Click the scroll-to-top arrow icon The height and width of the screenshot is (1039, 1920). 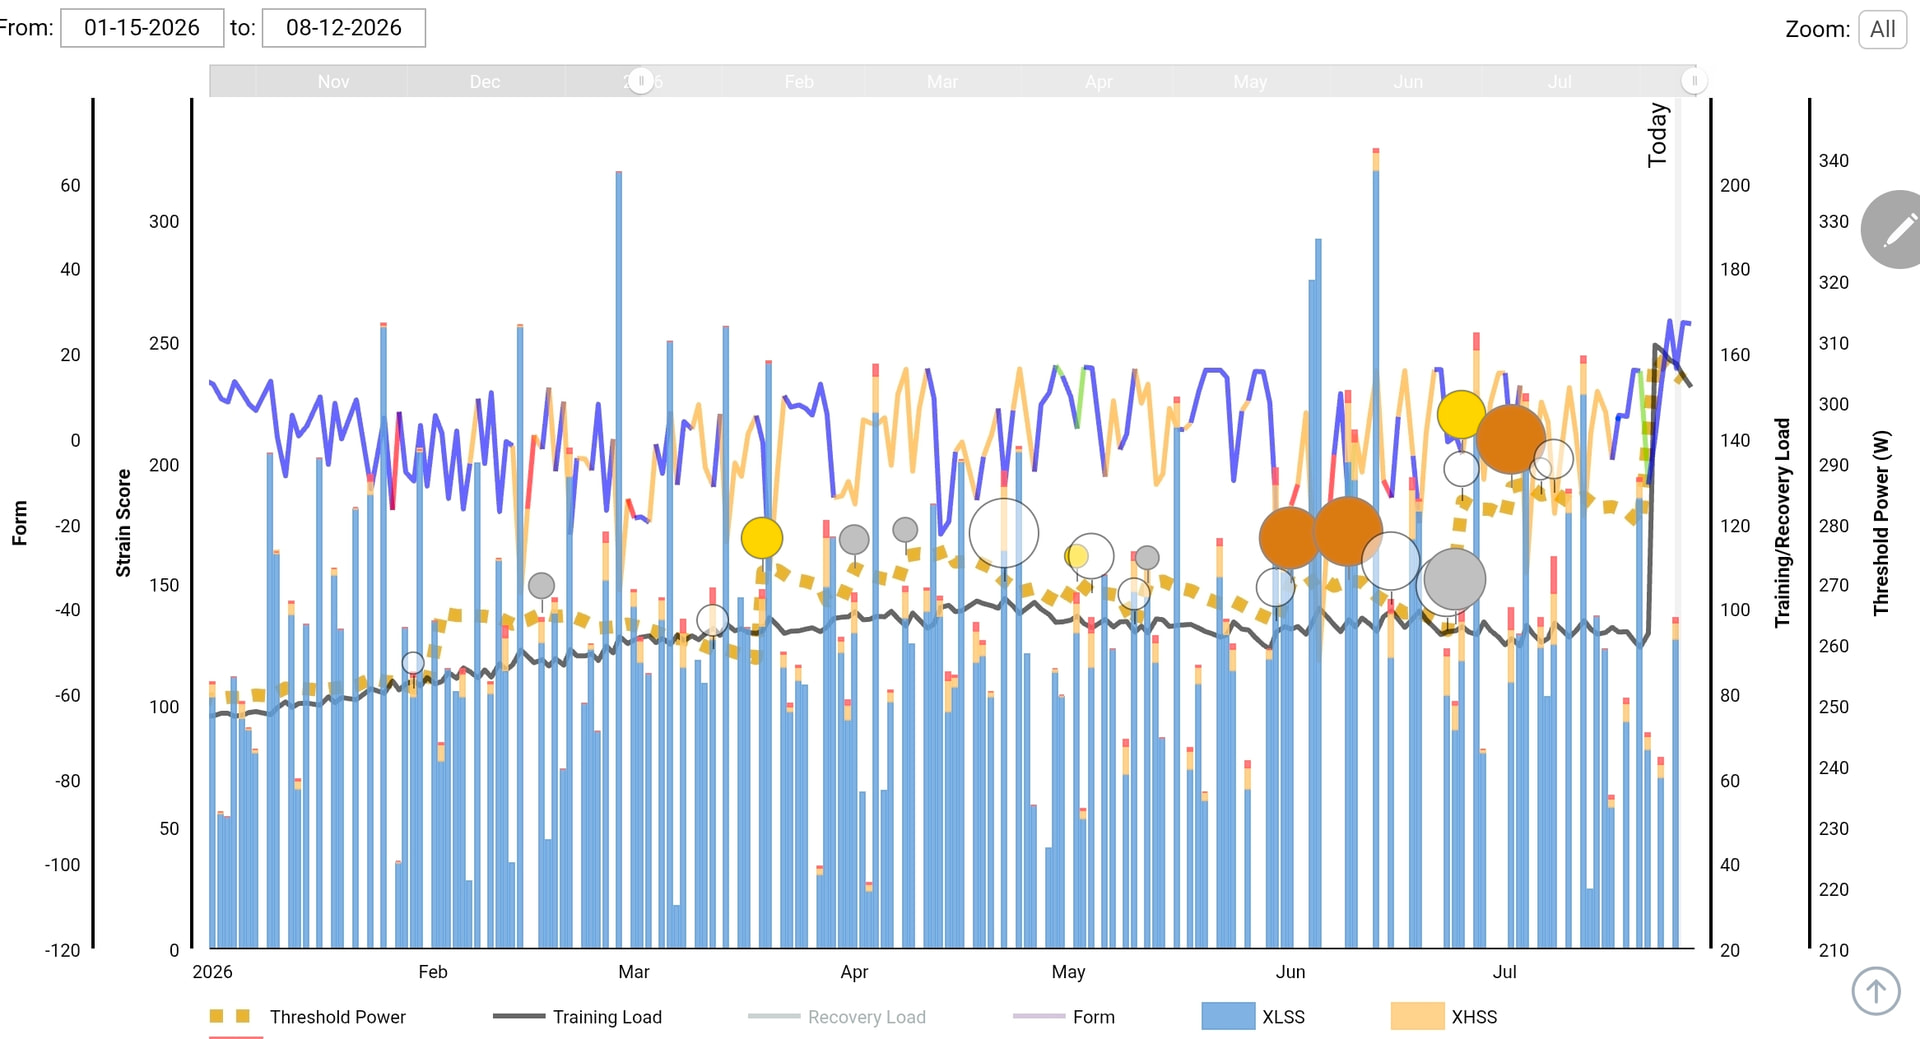(1875, 991)
